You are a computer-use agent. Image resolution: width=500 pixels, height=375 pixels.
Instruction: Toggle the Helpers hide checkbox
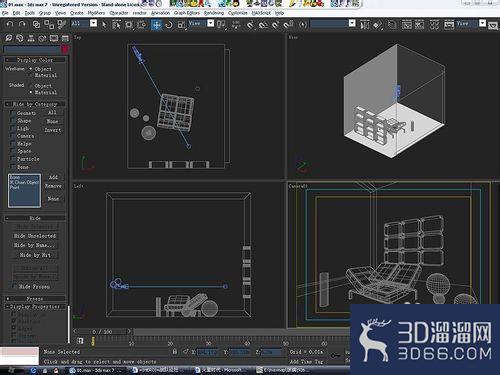(13, 144)
